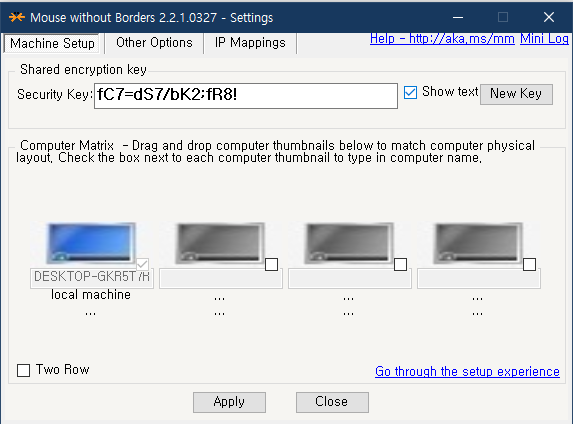
Task: Open the IP Mappings tab
Action: point(250,43)
